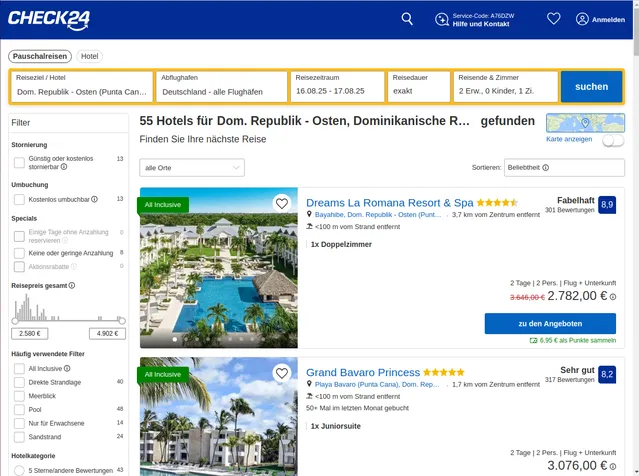The image size is (639, 476).
Task: Click Bayahibe, Dom. Republik location link
Action: (378, 215)
